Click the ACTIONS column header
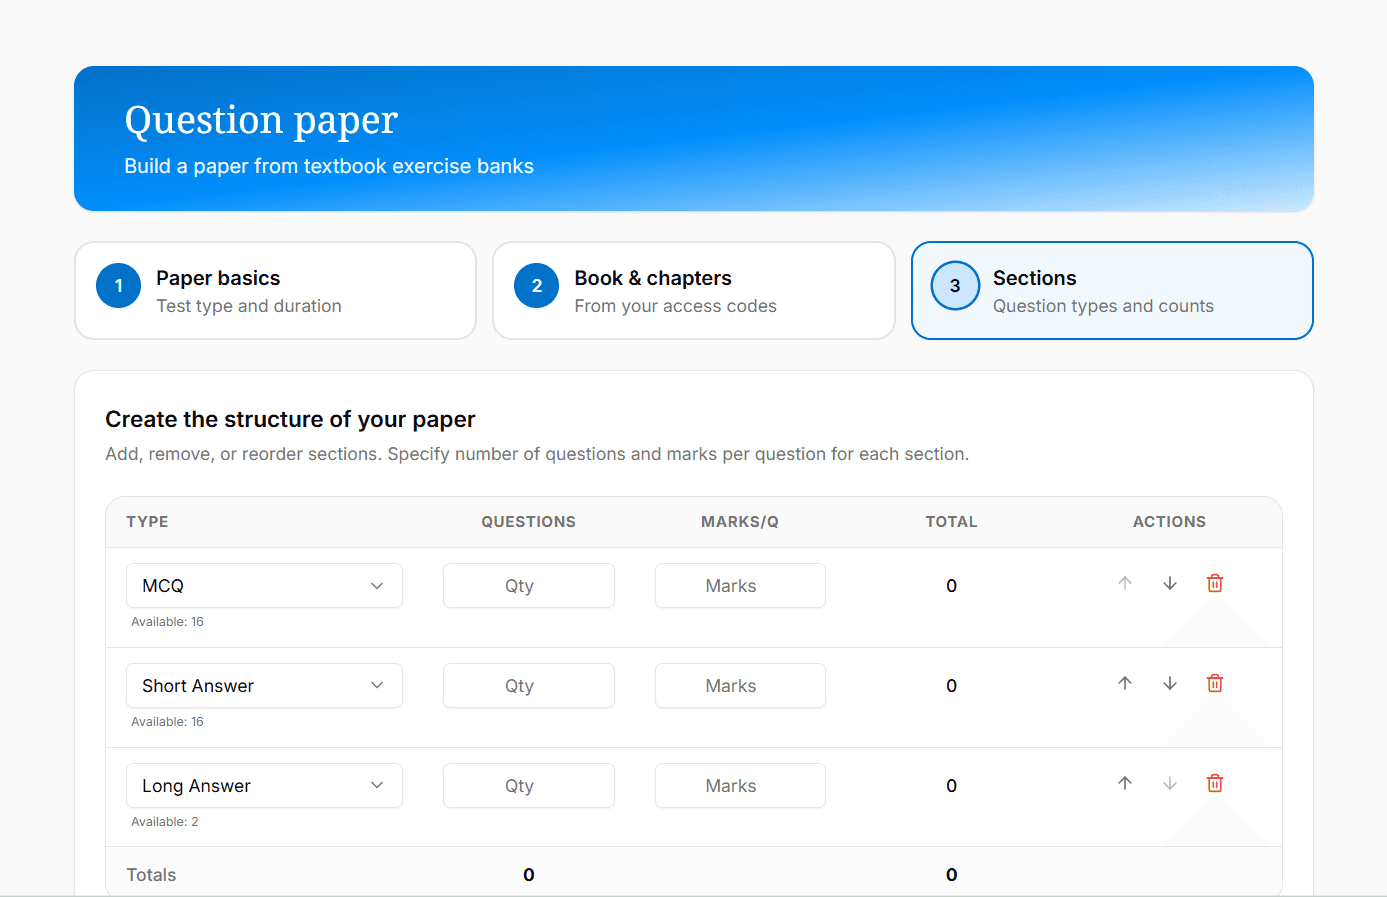 pyautogui.click(x=1169, y=522)
